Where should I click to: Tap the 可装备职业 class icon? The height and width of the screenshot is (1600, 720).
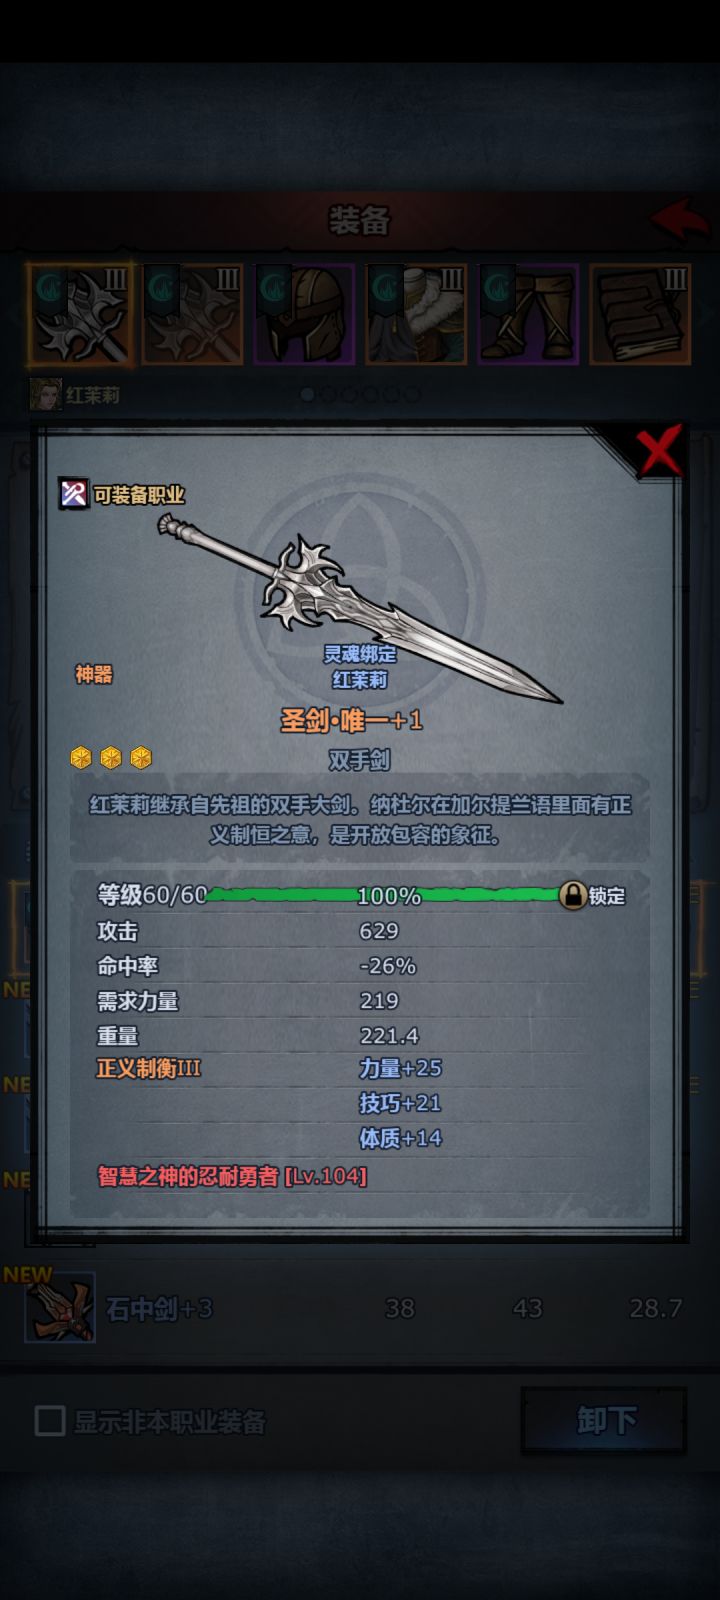point(74,494)
